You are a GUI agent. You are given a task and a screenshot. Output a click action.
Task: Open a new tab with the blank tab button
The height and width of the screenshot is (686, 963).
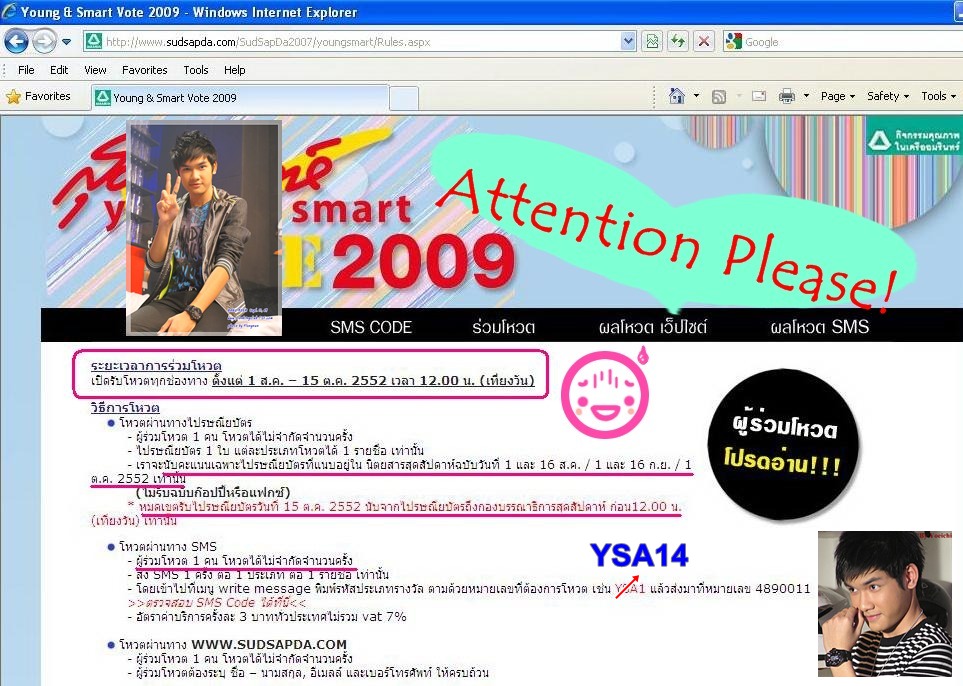(x=404, y=98)
